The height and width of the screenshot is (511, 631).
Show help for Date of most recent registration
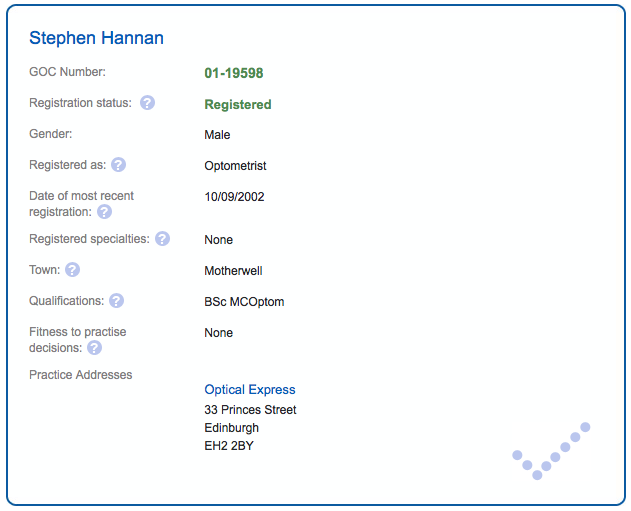pos(104,212)
